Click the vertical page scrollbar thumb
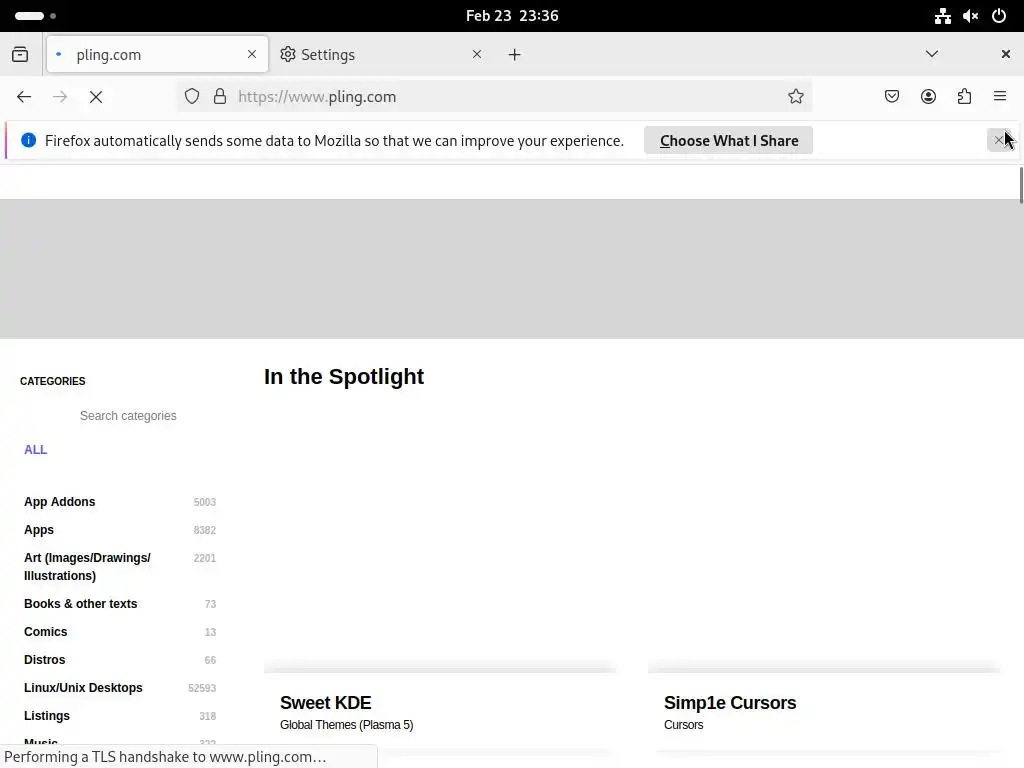1024x768 pixels. [x=1021, y=186]
